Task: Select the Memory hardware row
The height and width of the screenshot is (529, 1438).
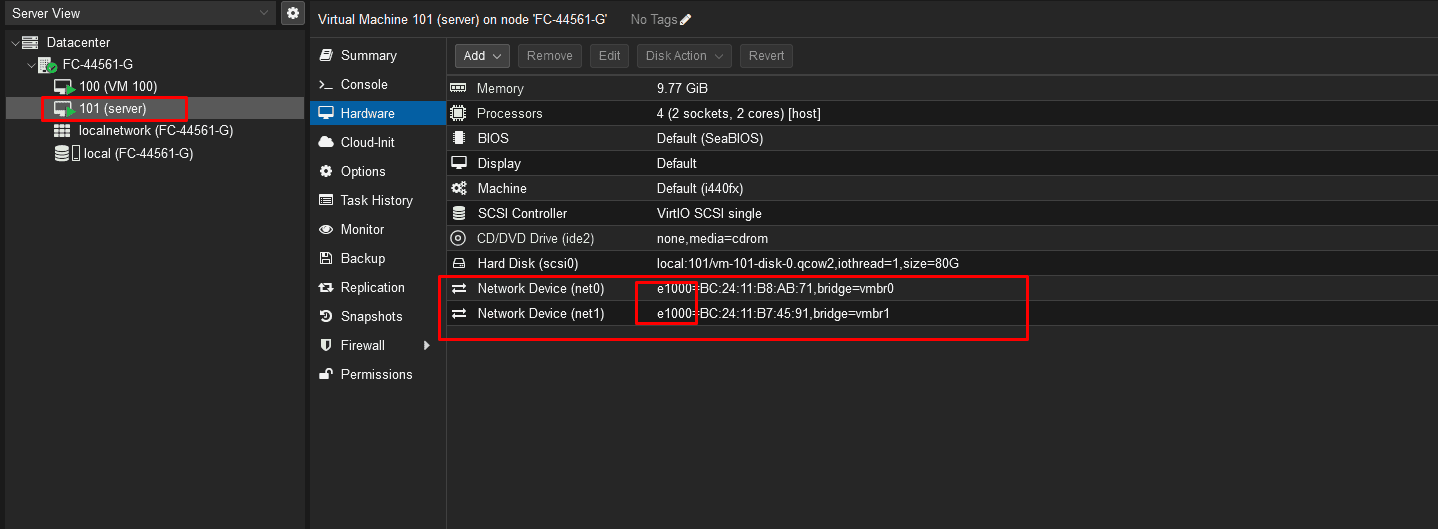Action: [x=940, y=88]
